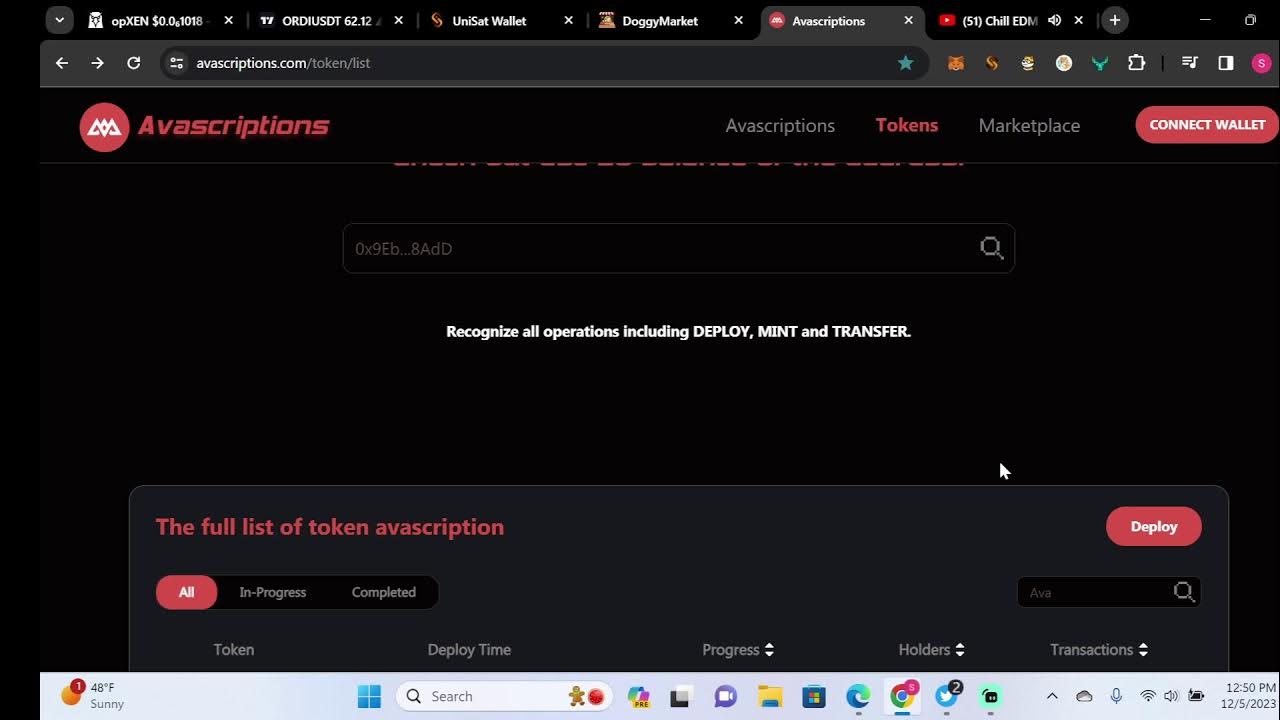Click the UniSat wallet extension icon
The height and width of the screenshot is (720, 1280).
pos(992,63)
